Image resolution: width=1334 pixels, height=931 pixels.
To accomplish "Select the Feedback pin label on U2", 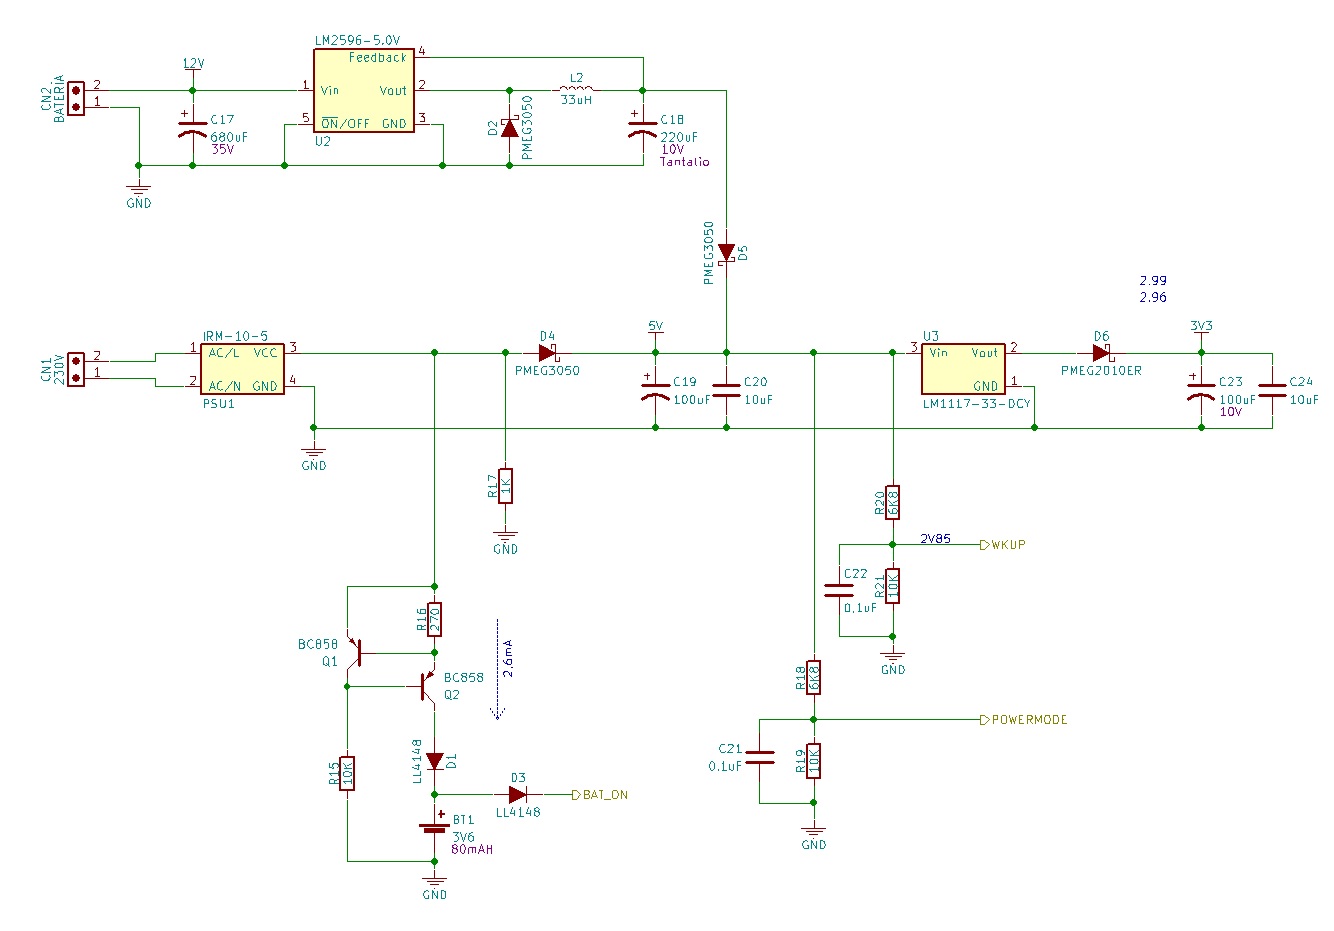I will tap(378, 58).
